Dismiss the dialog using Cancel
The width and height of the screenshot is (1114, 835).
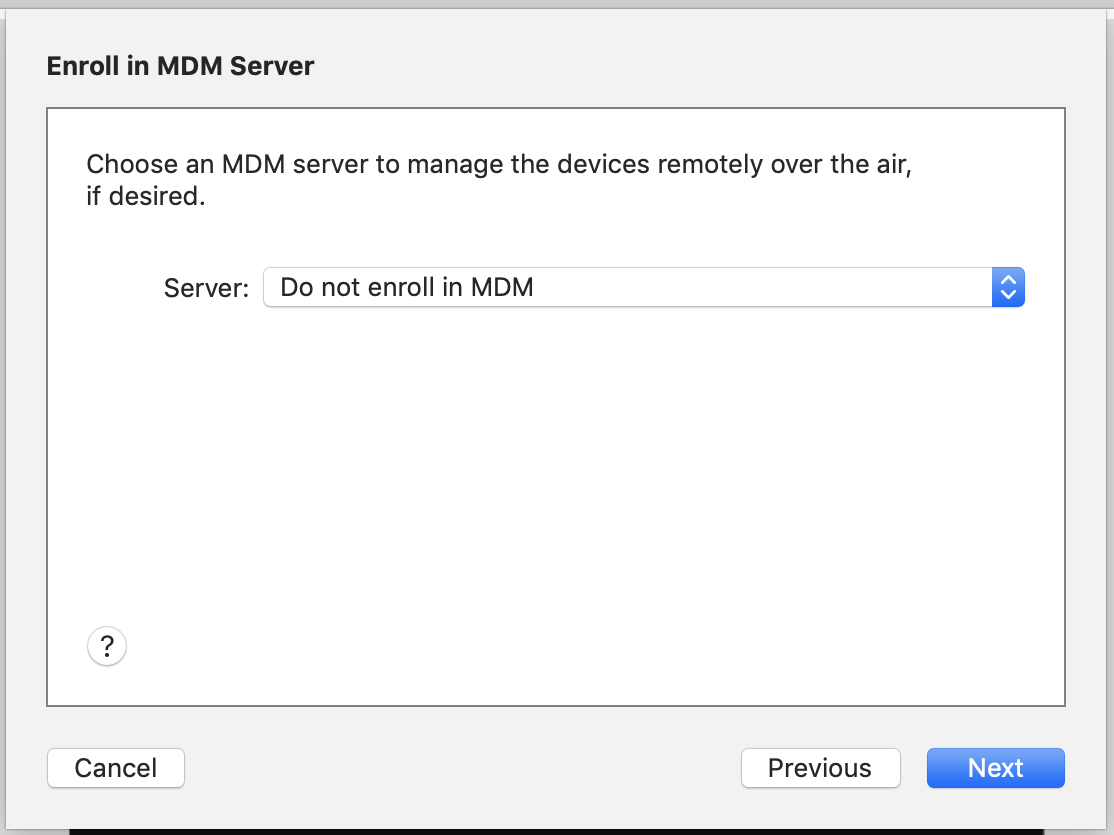(116, 768)
